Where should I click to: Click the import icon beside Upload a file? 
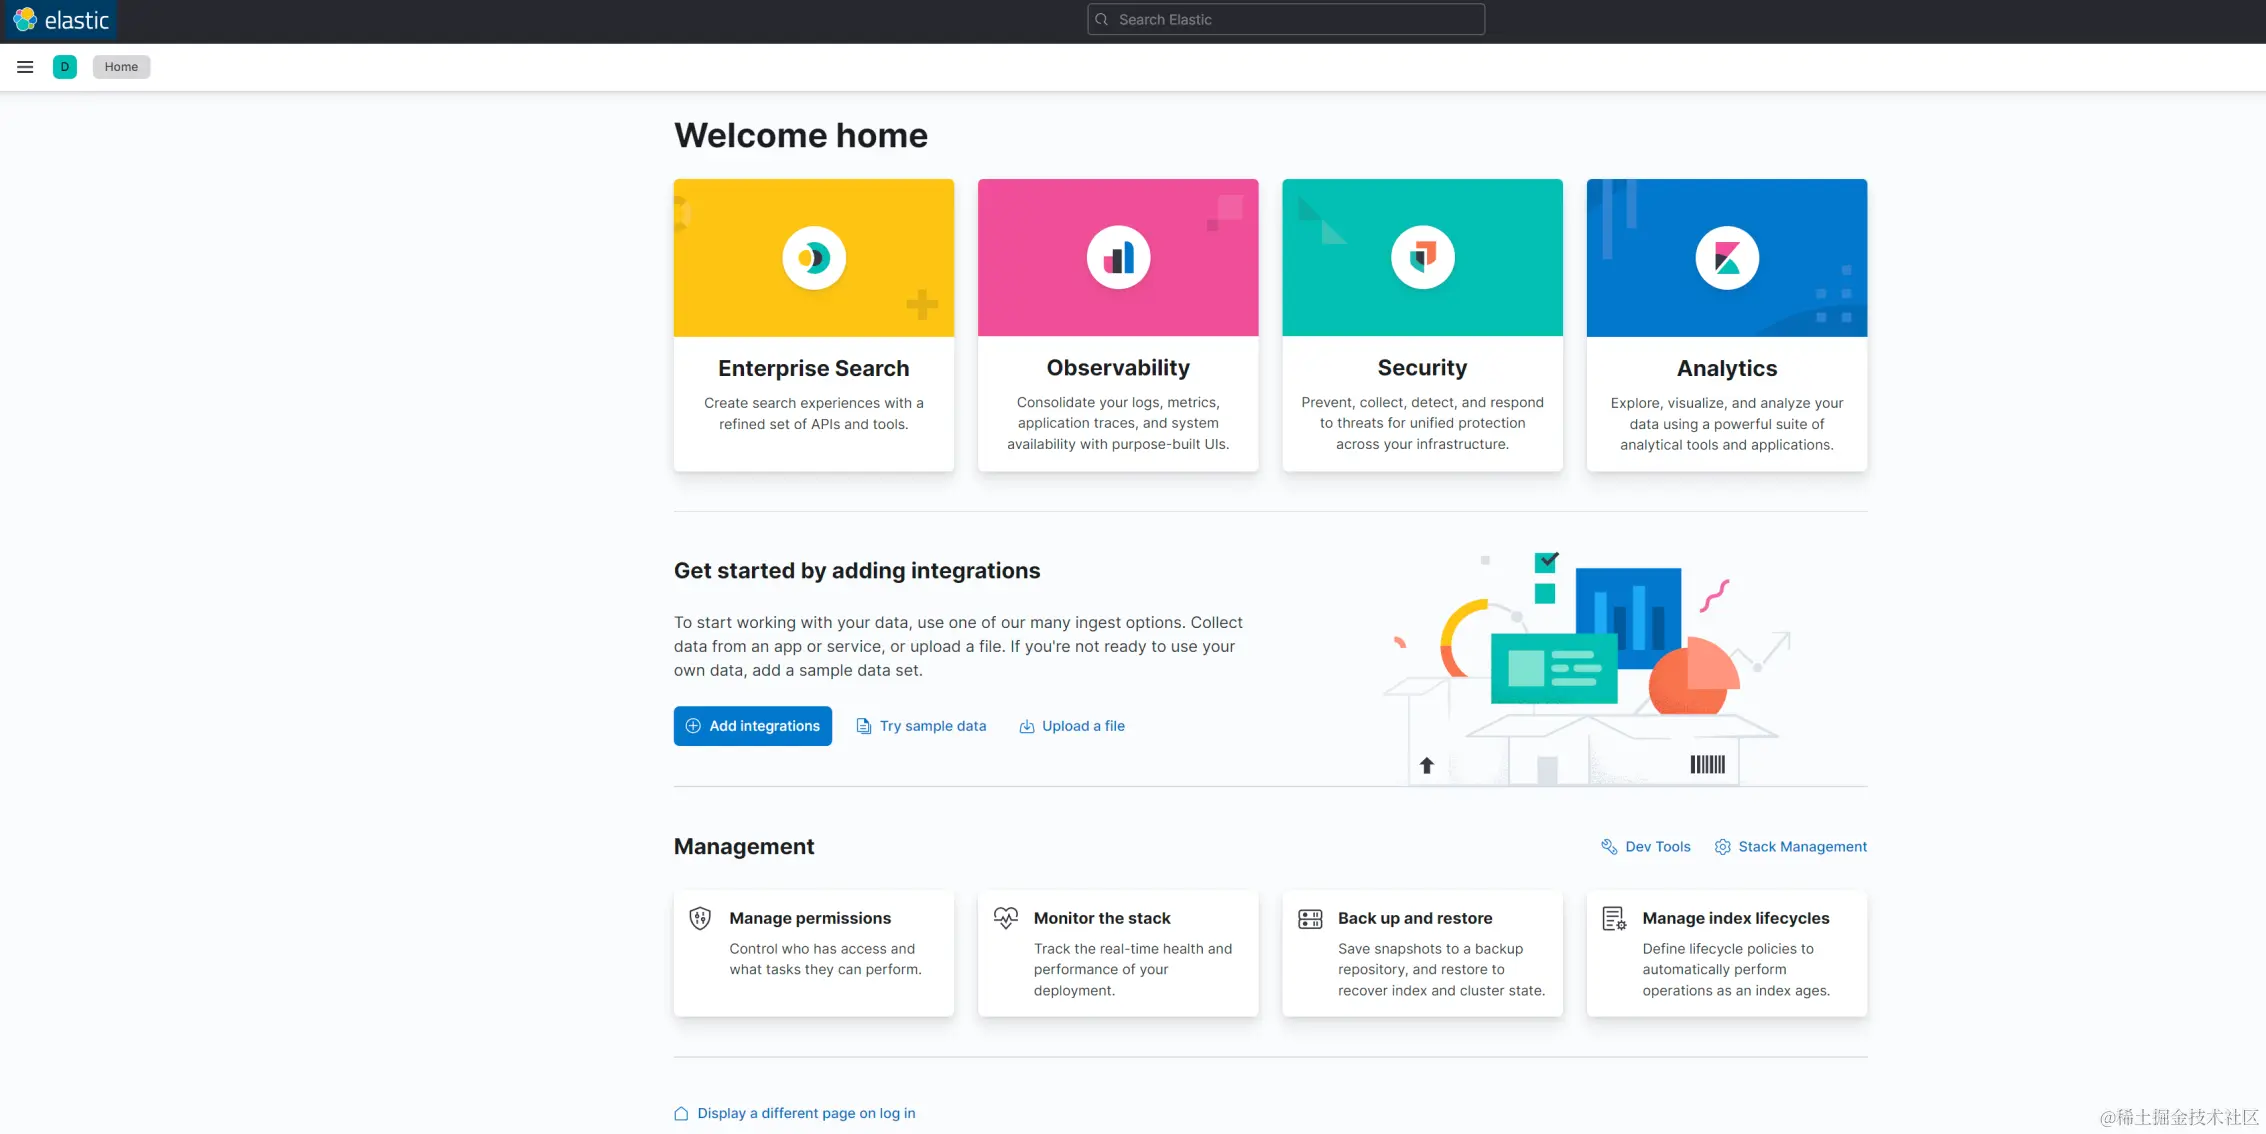click(x=1026, y=726)
